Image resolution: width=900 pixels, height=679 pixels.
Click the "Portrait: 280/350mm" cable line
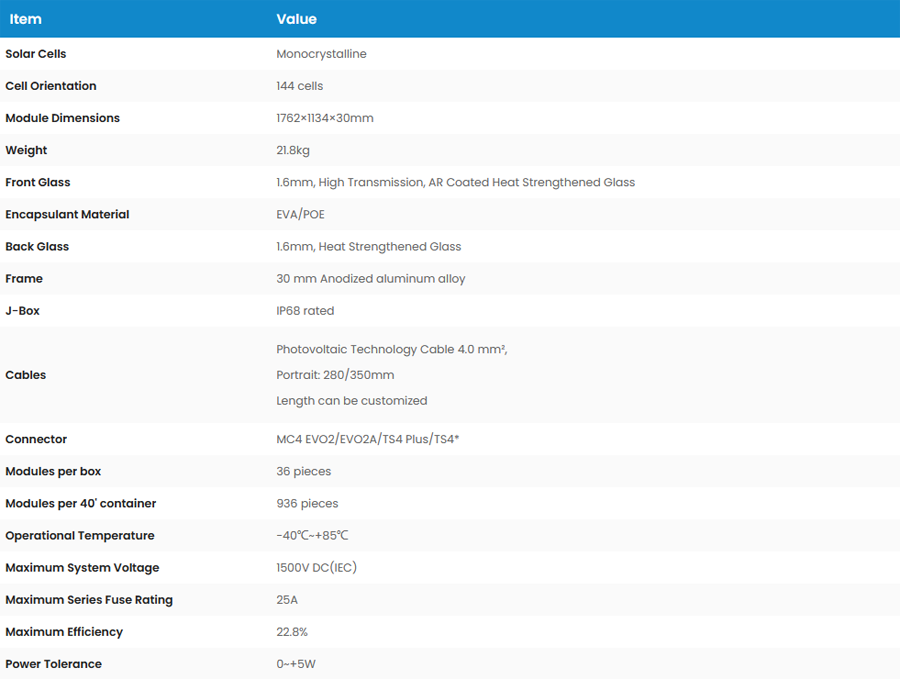click(335, 375)
